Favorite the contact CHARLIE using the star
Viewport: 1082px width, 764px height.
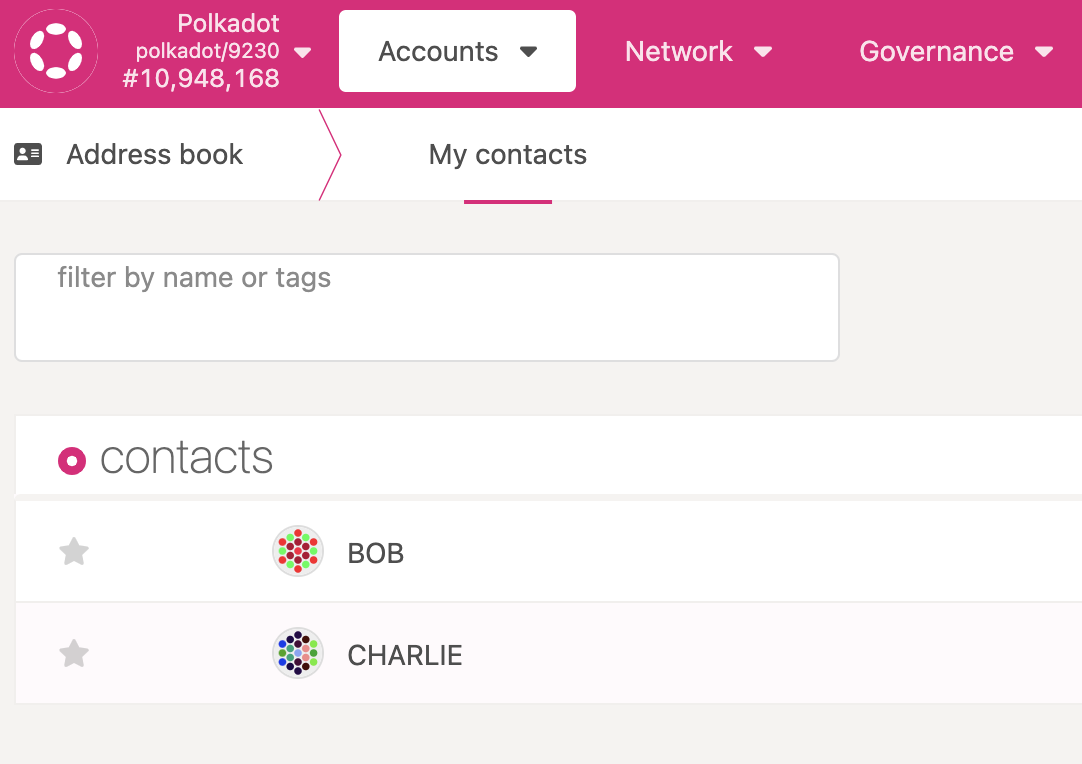pos(73,653)
